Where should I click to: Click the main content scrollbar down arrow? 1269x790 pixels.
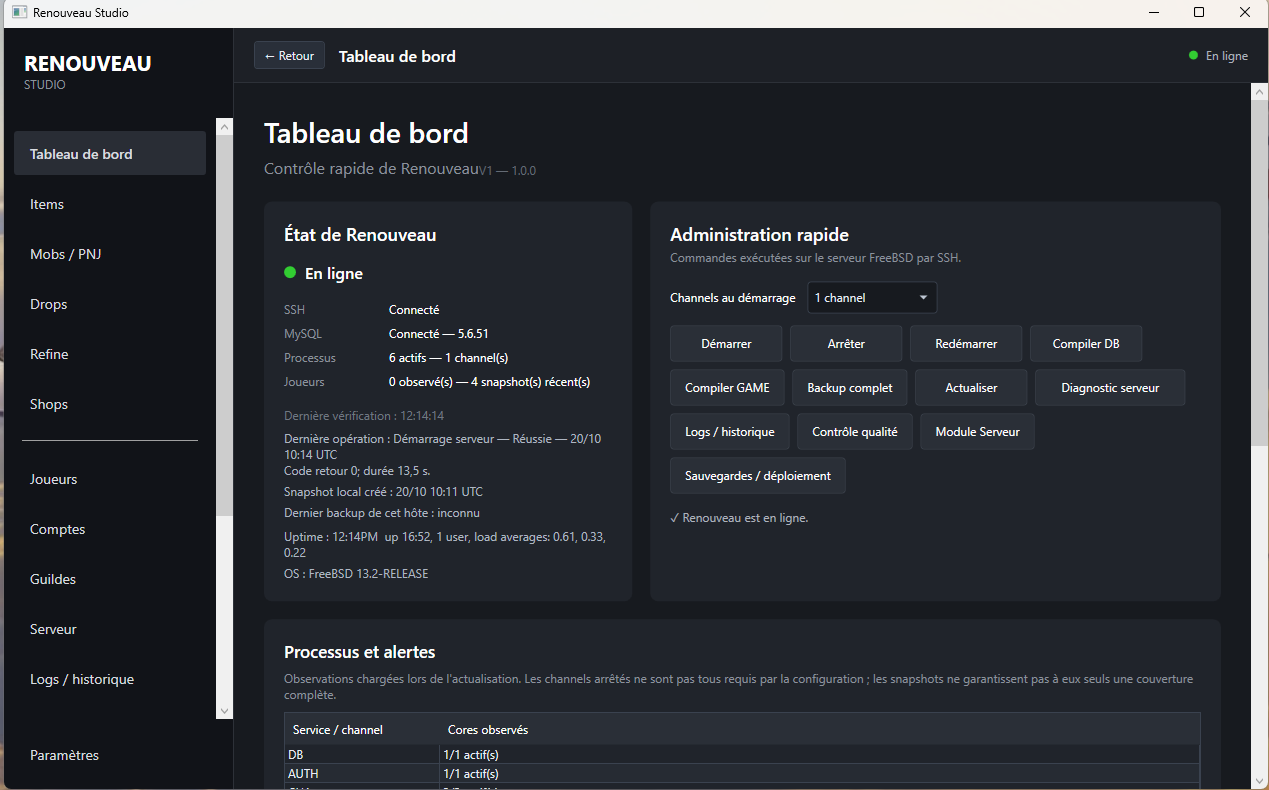pos(1260,781)
